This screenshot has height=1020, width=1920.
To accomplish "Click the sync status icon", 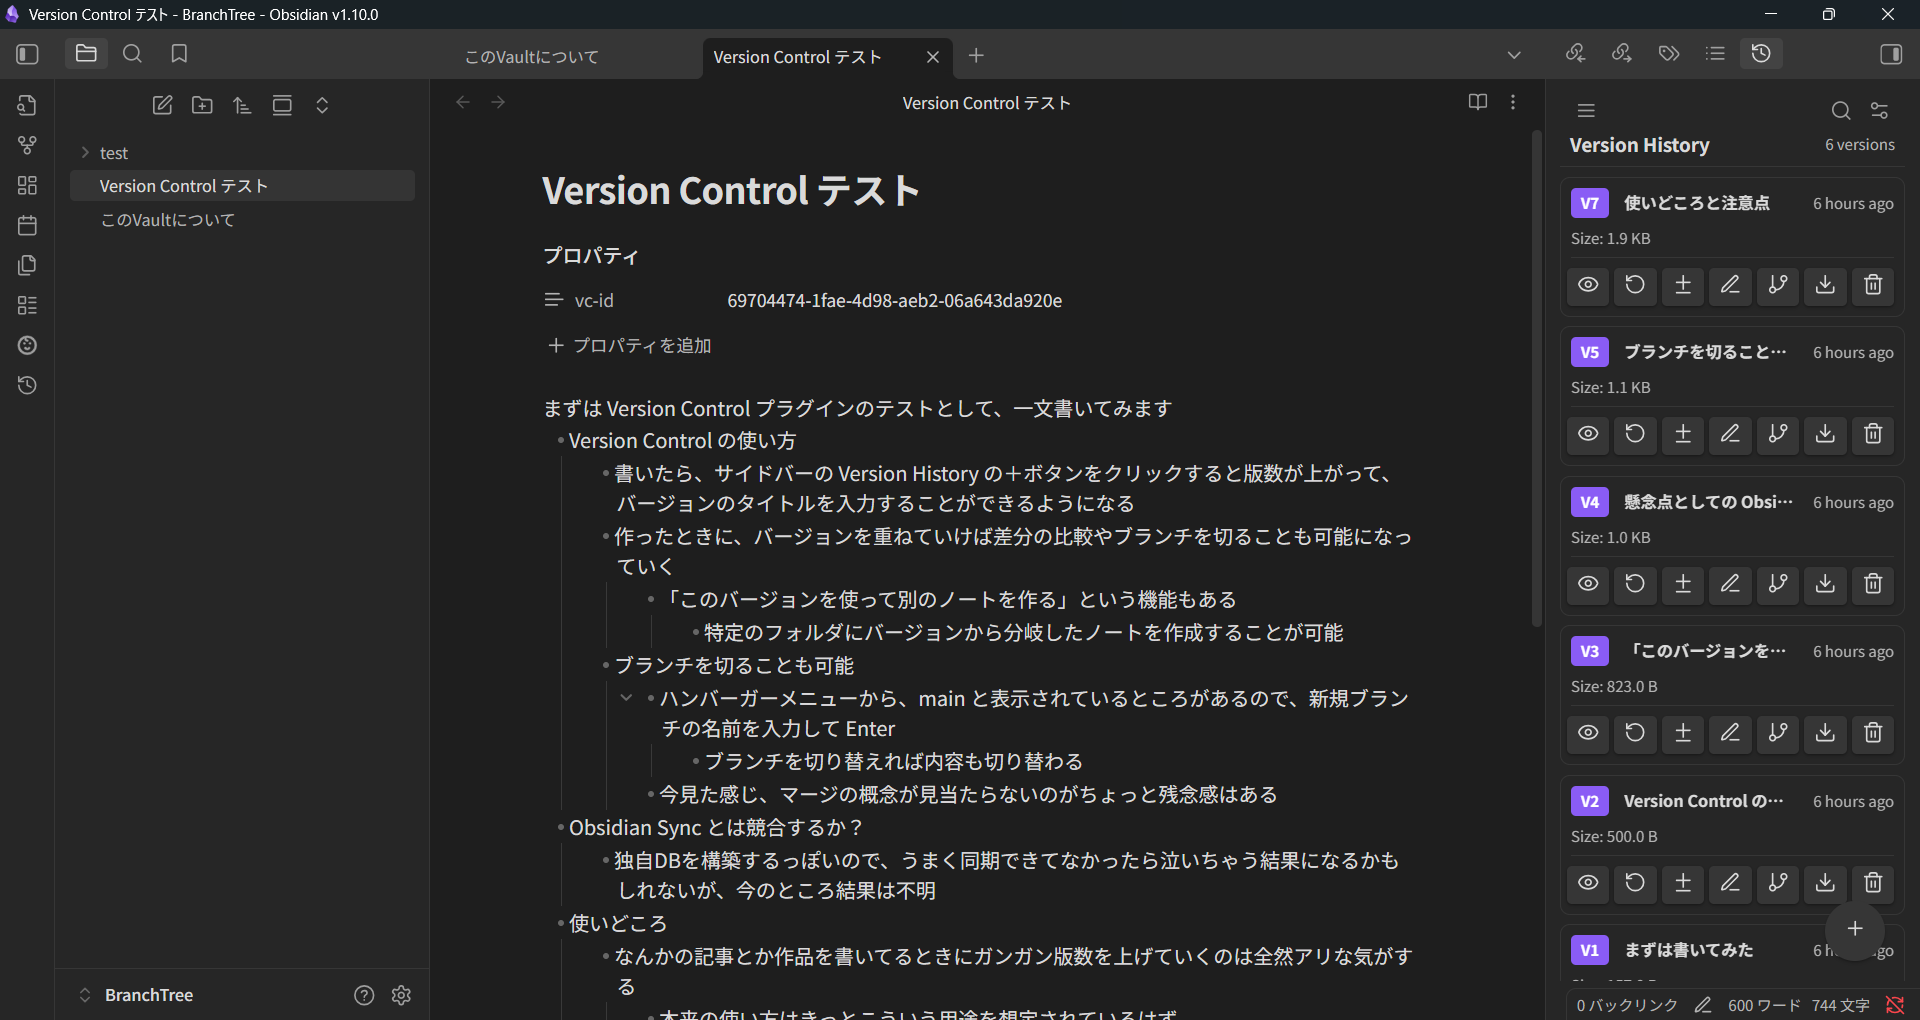I will click(1894, 1006).
